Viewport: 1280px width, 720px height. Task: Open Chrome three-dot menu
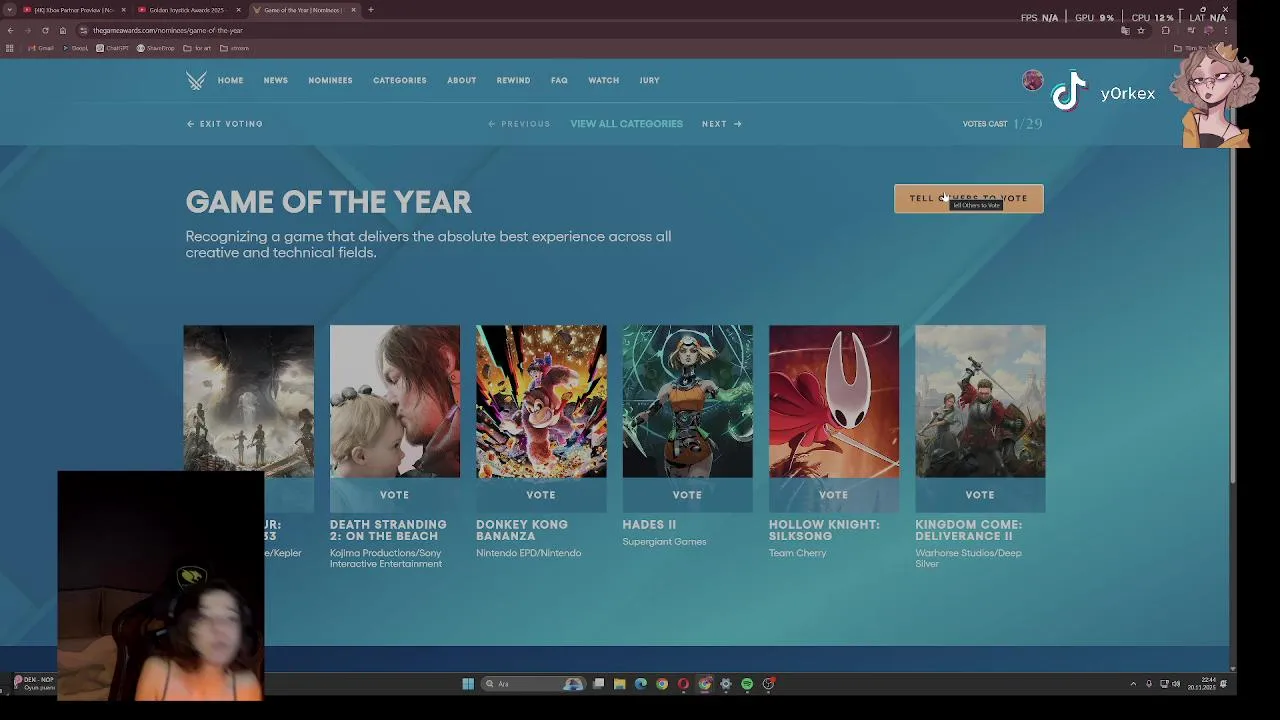click(1226, 31)
